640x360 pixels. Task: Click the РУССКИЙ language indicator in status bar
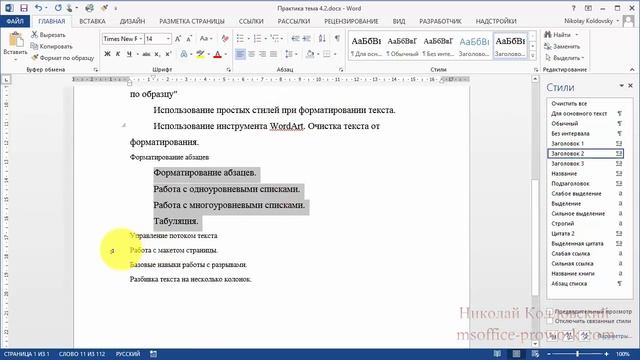128,354
